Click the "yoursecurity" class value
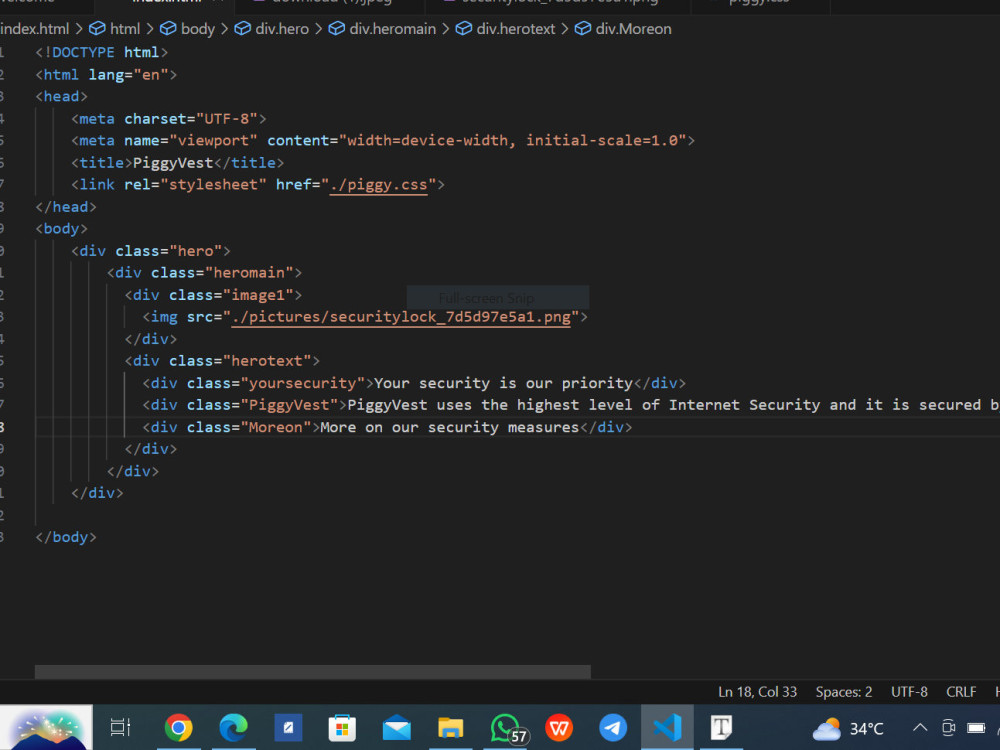 coord(302,383)
